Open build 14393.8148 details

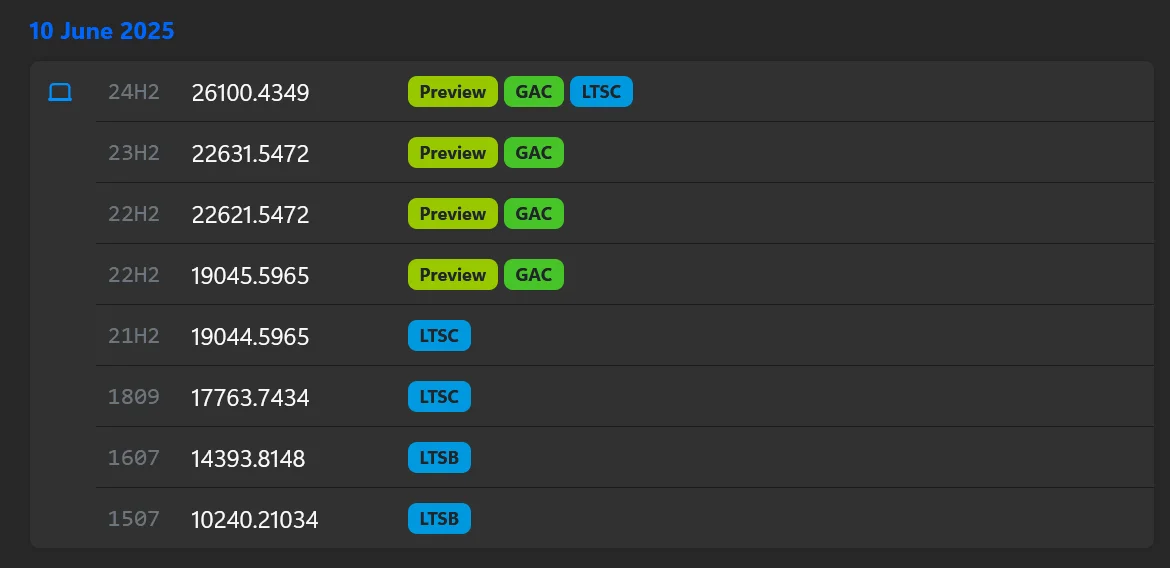[x=248, y=459]
